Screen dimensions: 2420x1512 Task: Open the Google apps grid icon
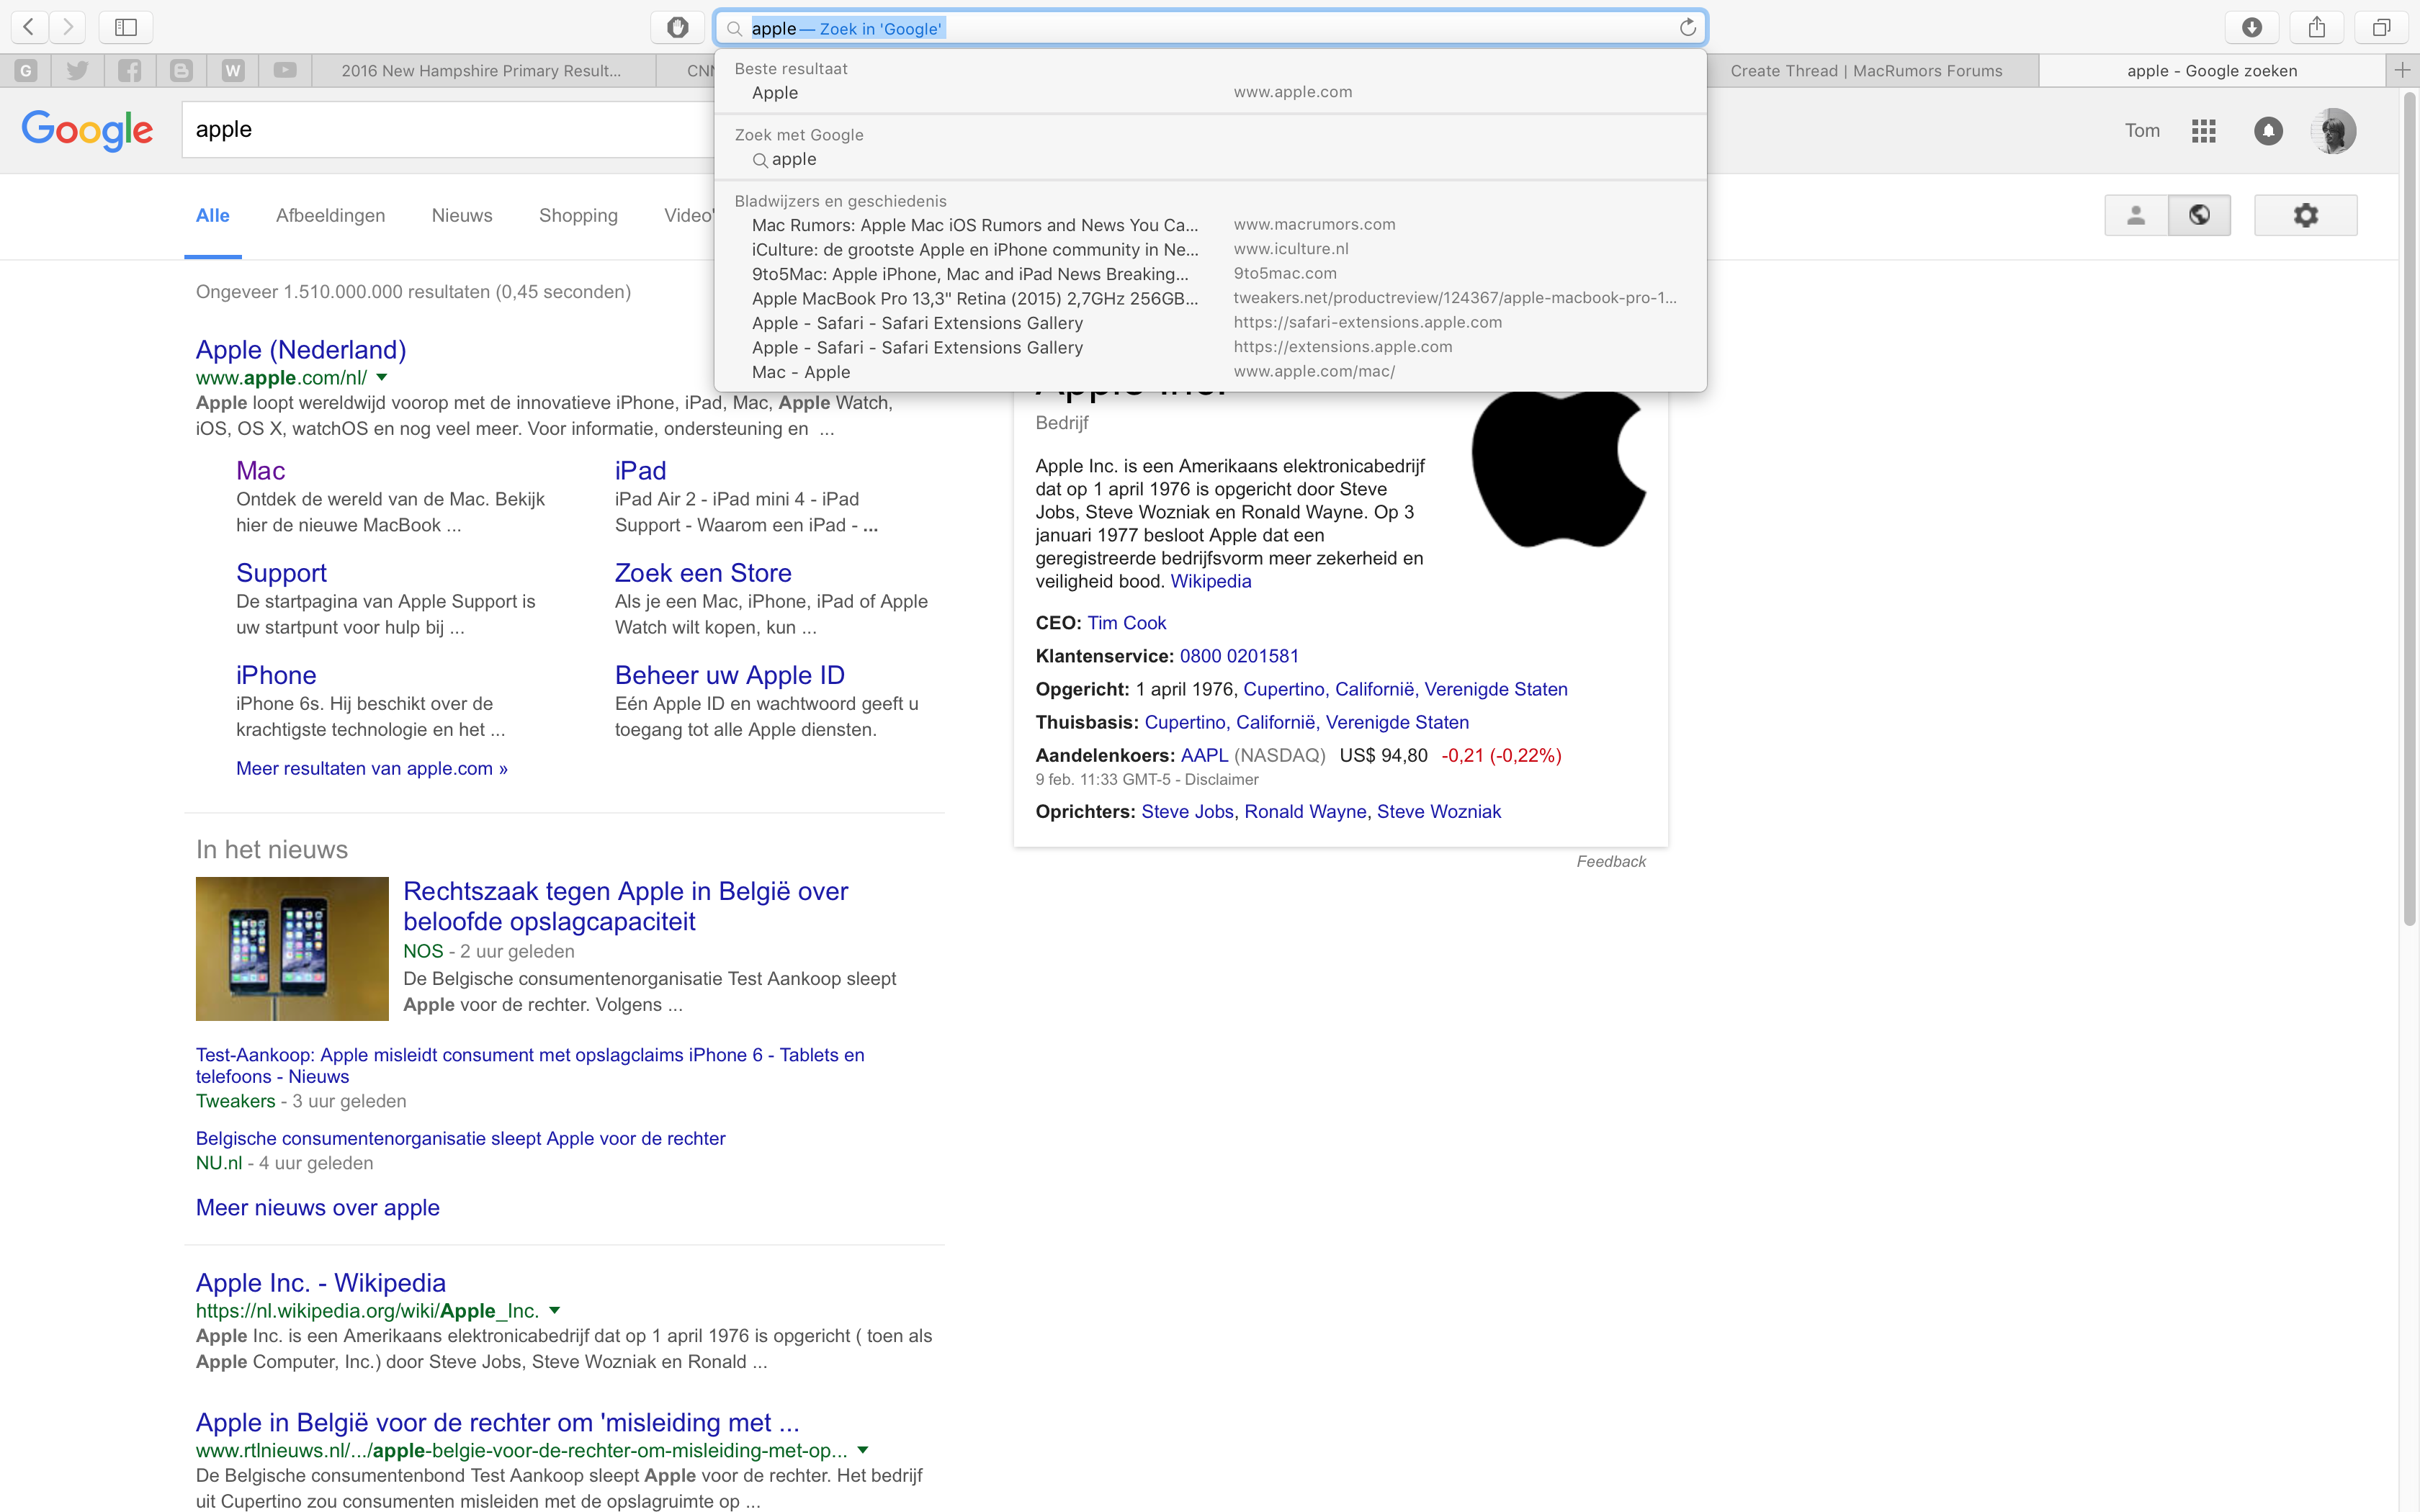2203,130
